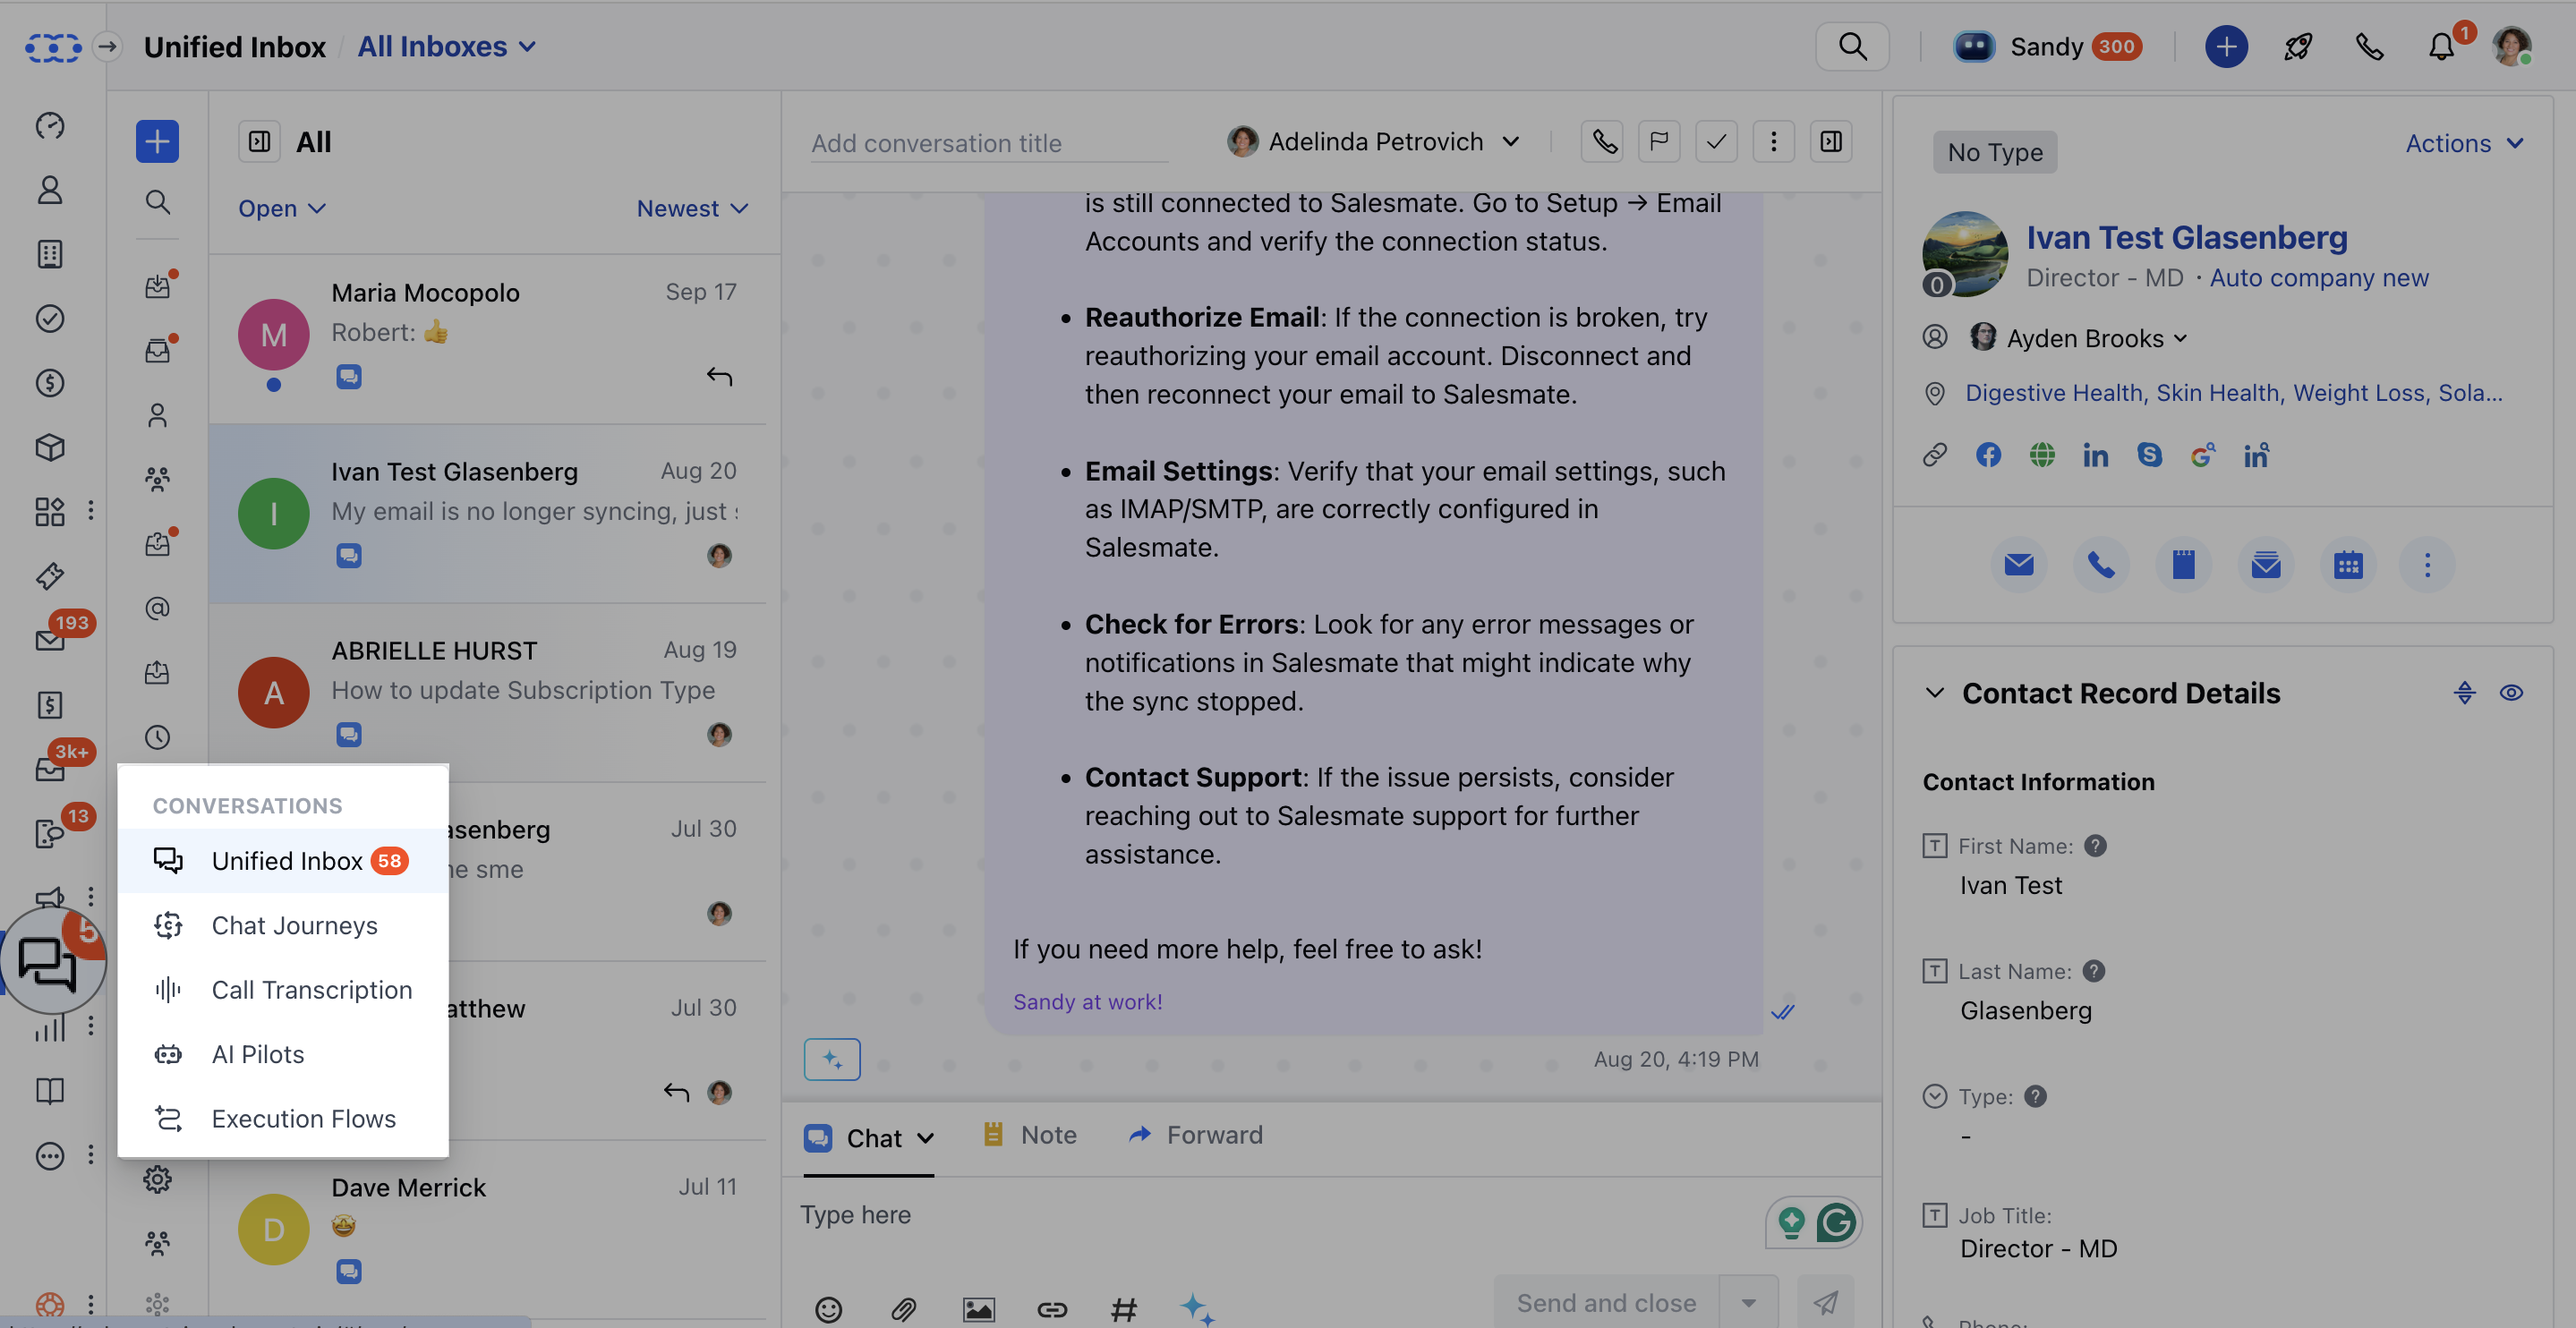Viewport: 2576px width, 1328px height.
Task: Open Dave Merrick conversation
Action: (x=488, y=1230)
